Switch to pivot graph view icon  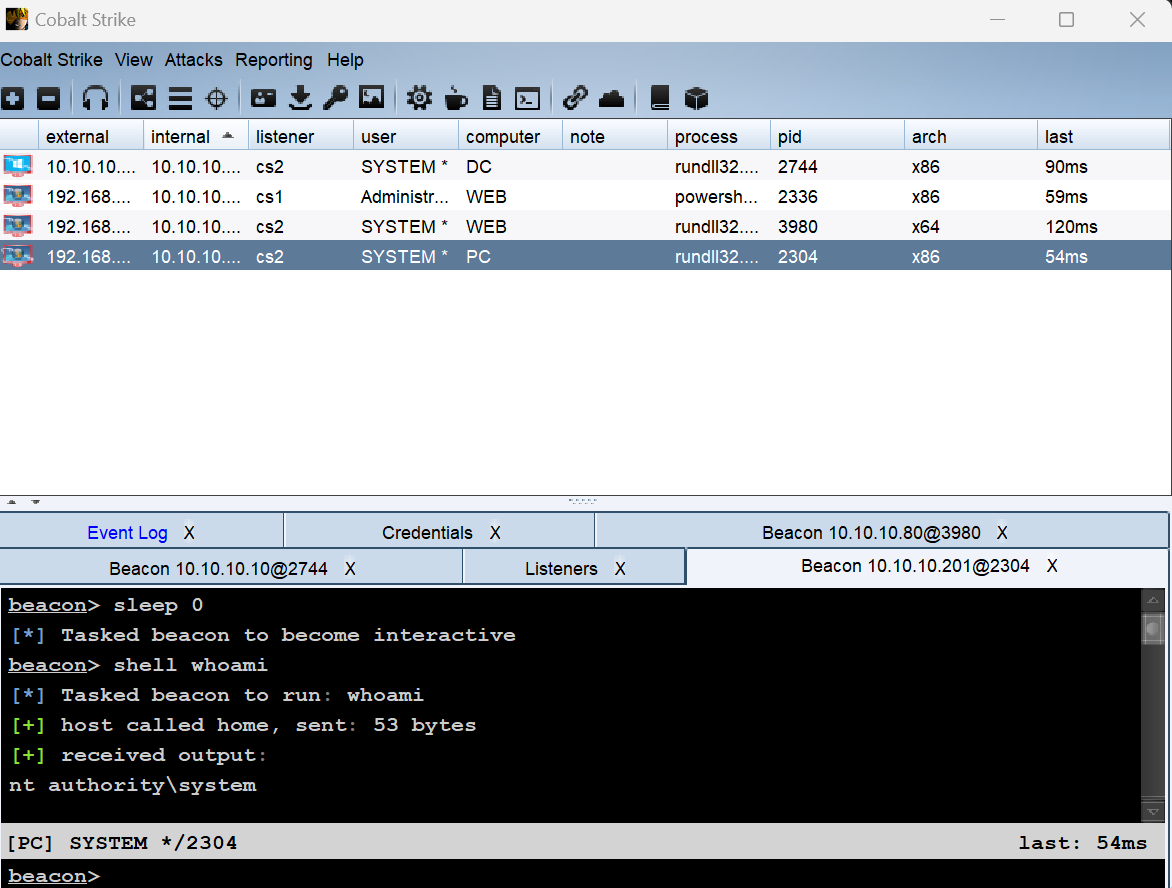143,98
